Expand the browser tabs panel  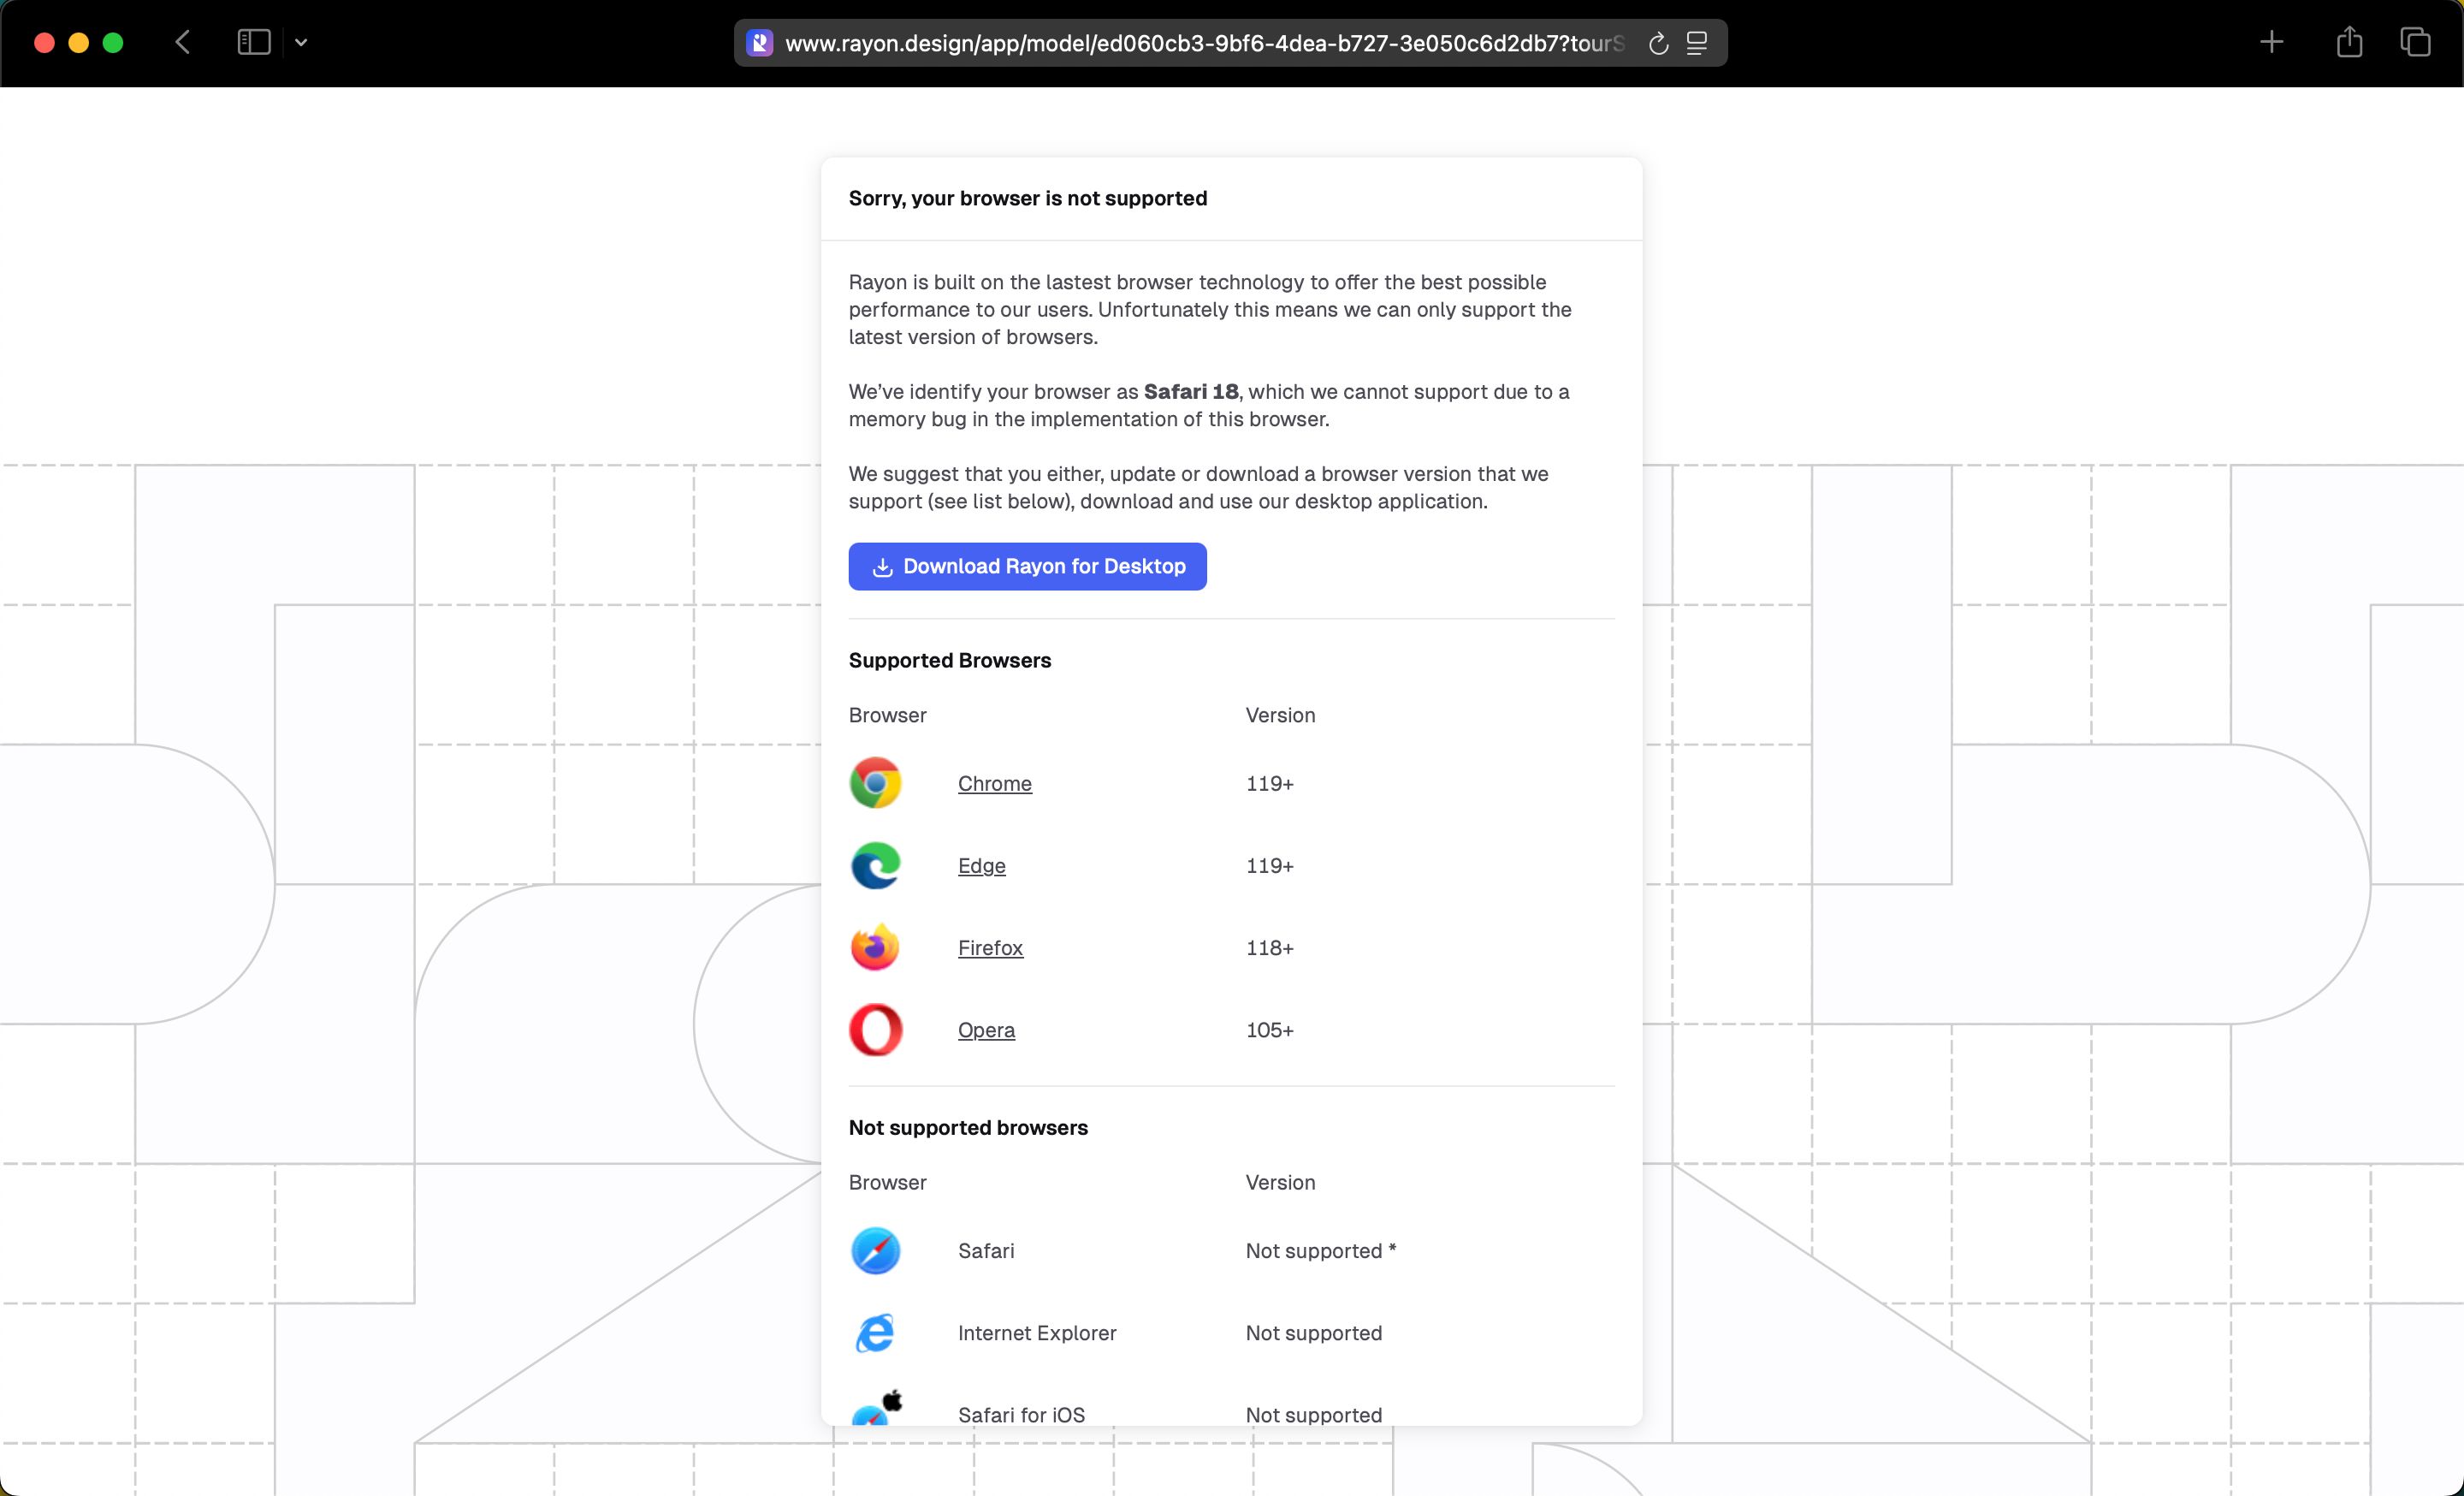click(2419, 42)
